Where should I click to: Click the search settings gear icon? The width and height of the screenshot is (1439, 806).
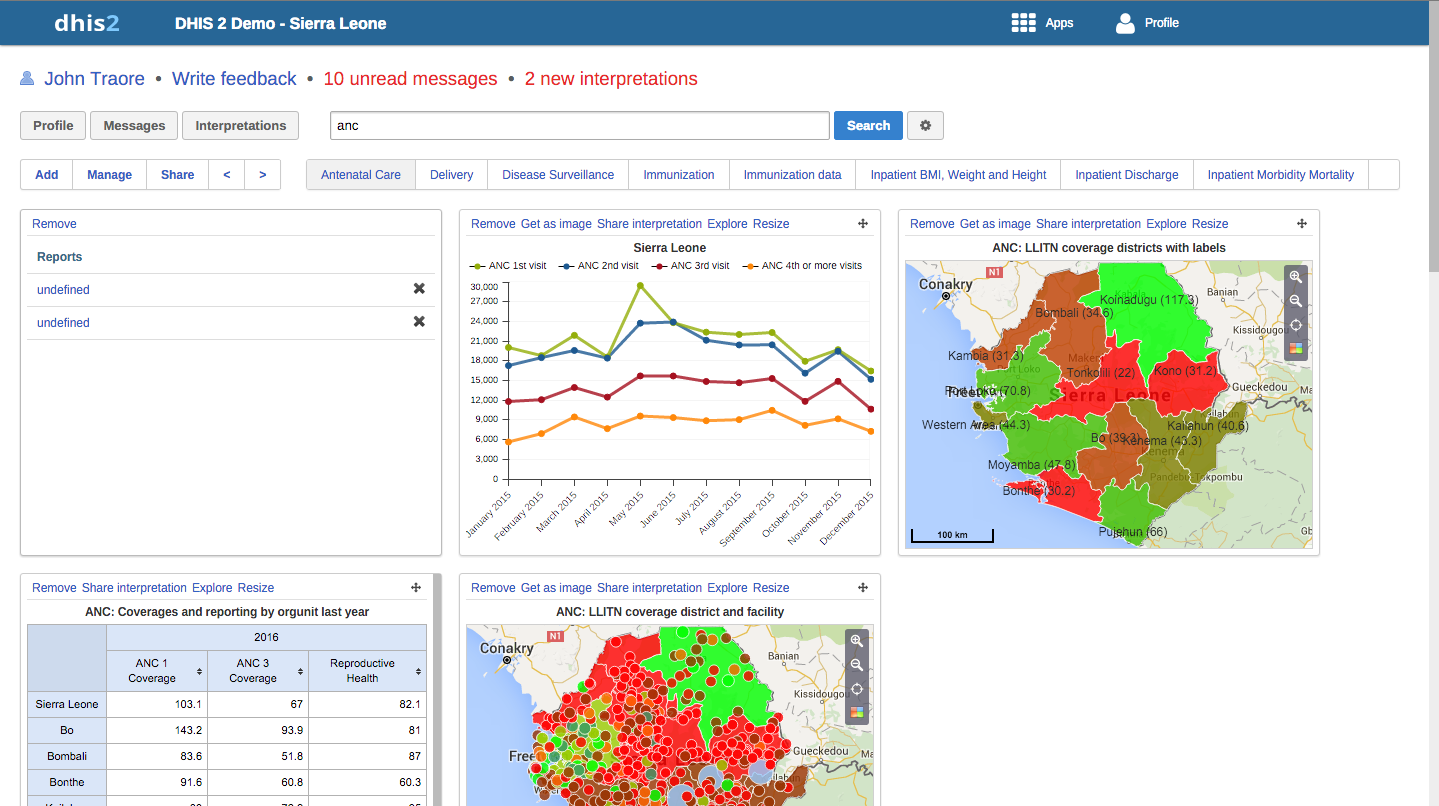click(925, 126)
